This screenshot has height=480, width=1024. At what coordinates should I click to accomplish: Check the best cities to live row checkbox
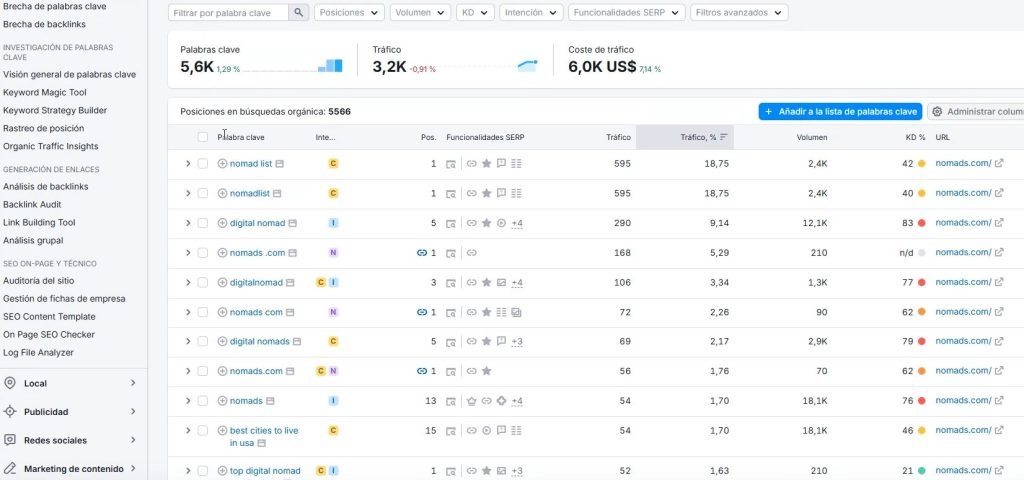click(202, 430)
